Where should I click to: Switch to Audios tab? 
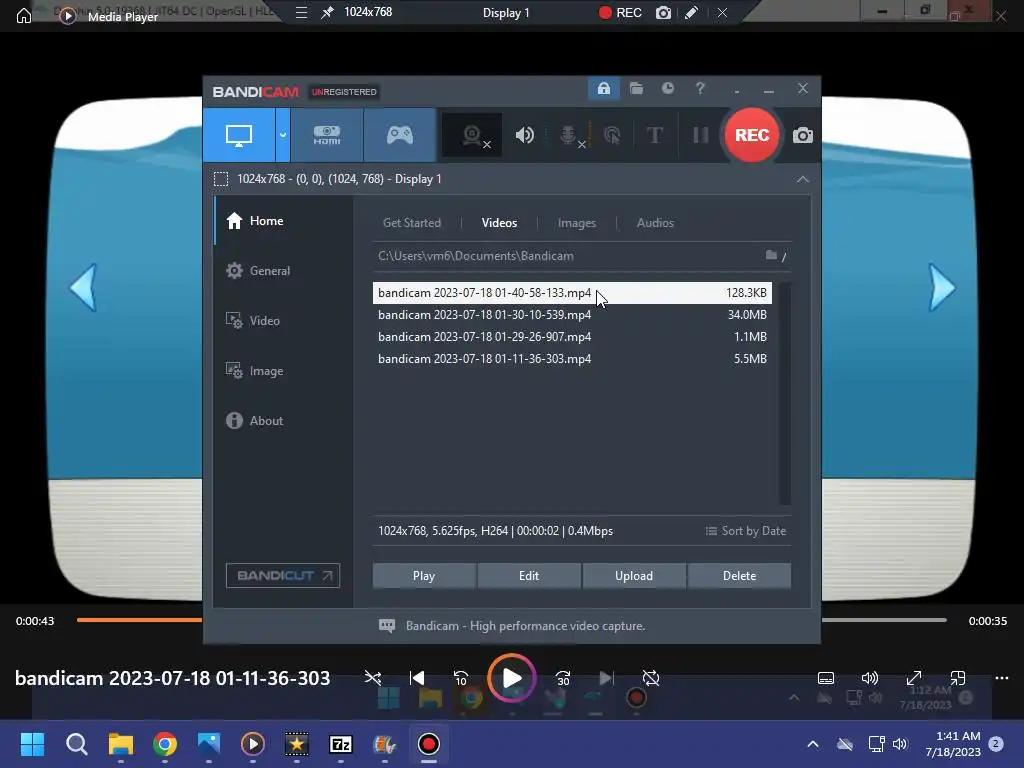click(655, 223)
